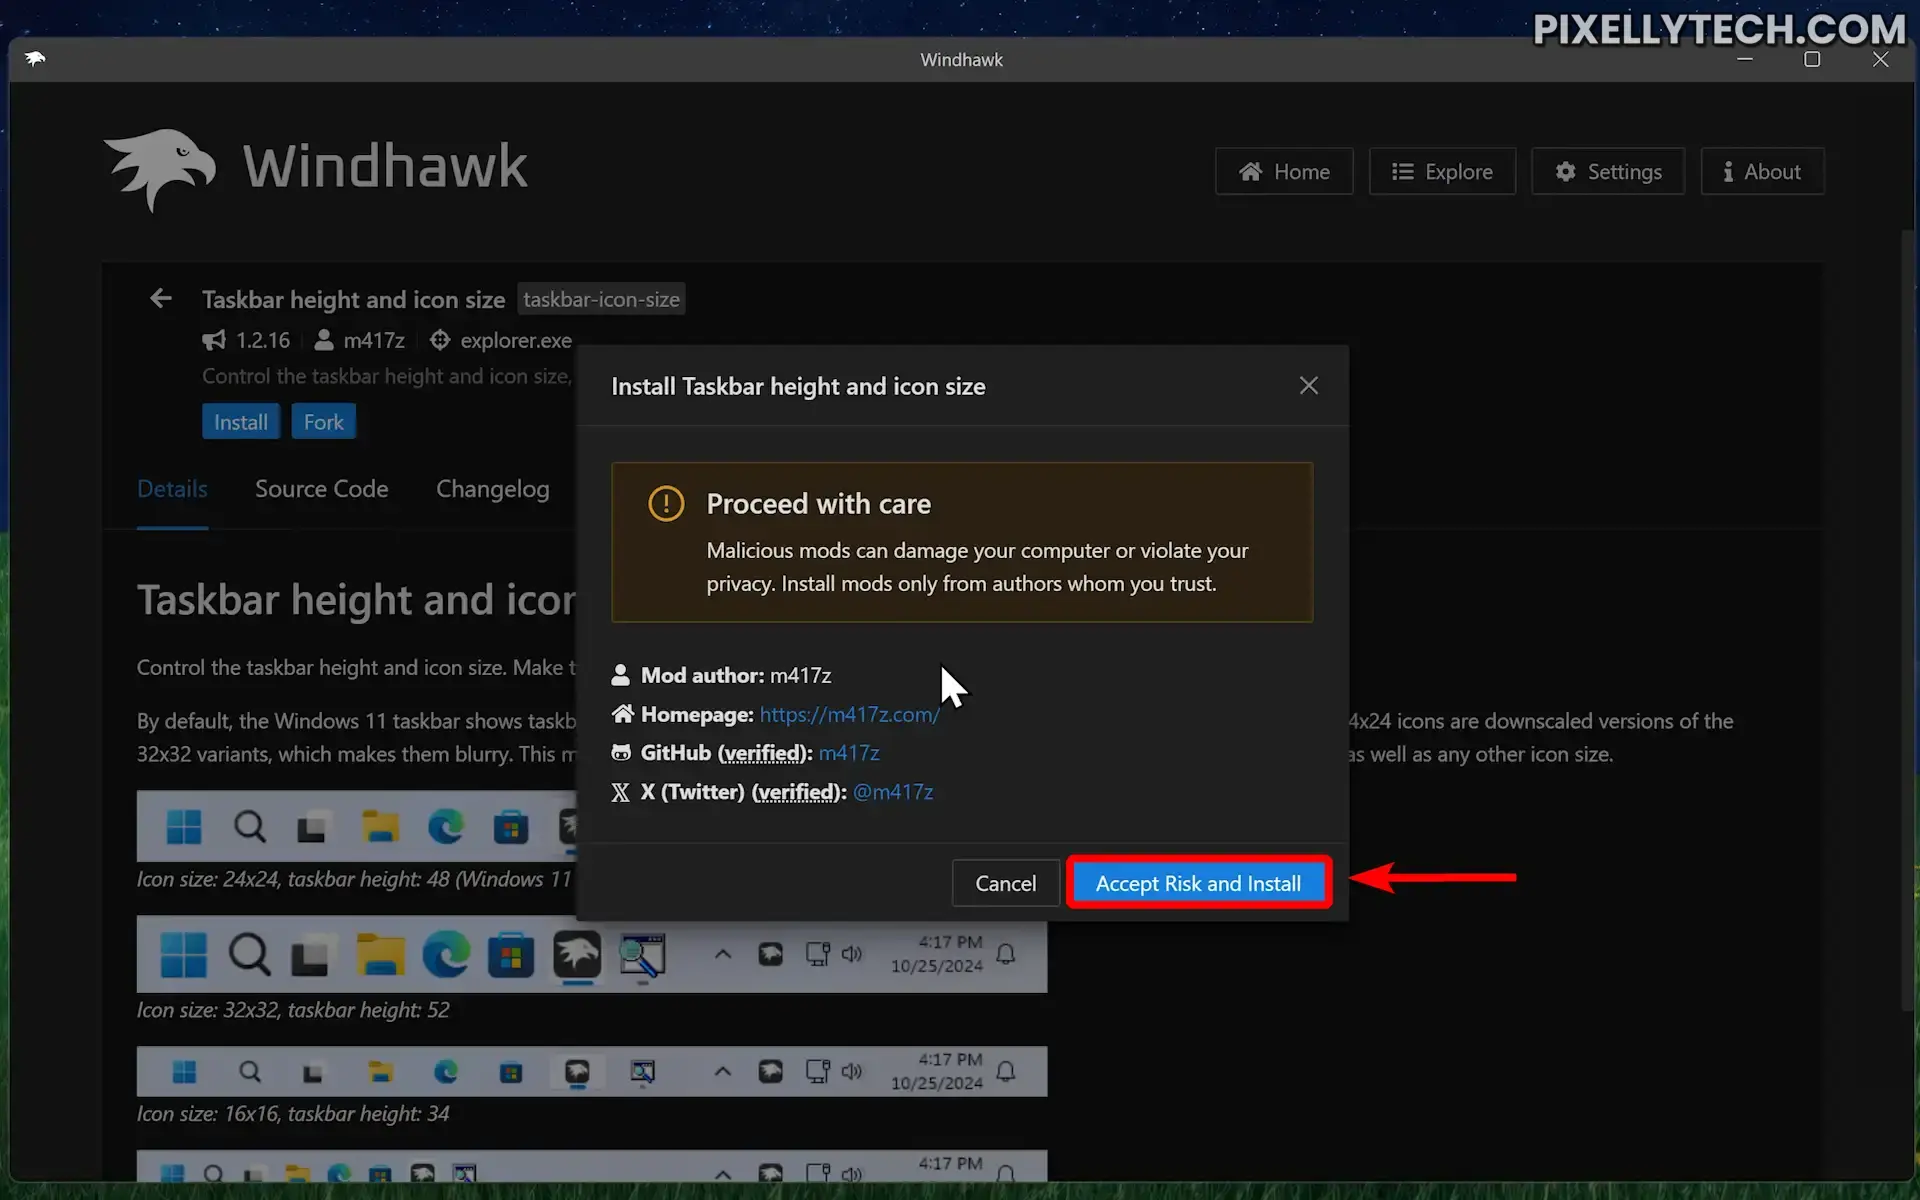1920x1200 pixels.
Task: Switch to the Source Code tab
Action: (x=321, y=489)
